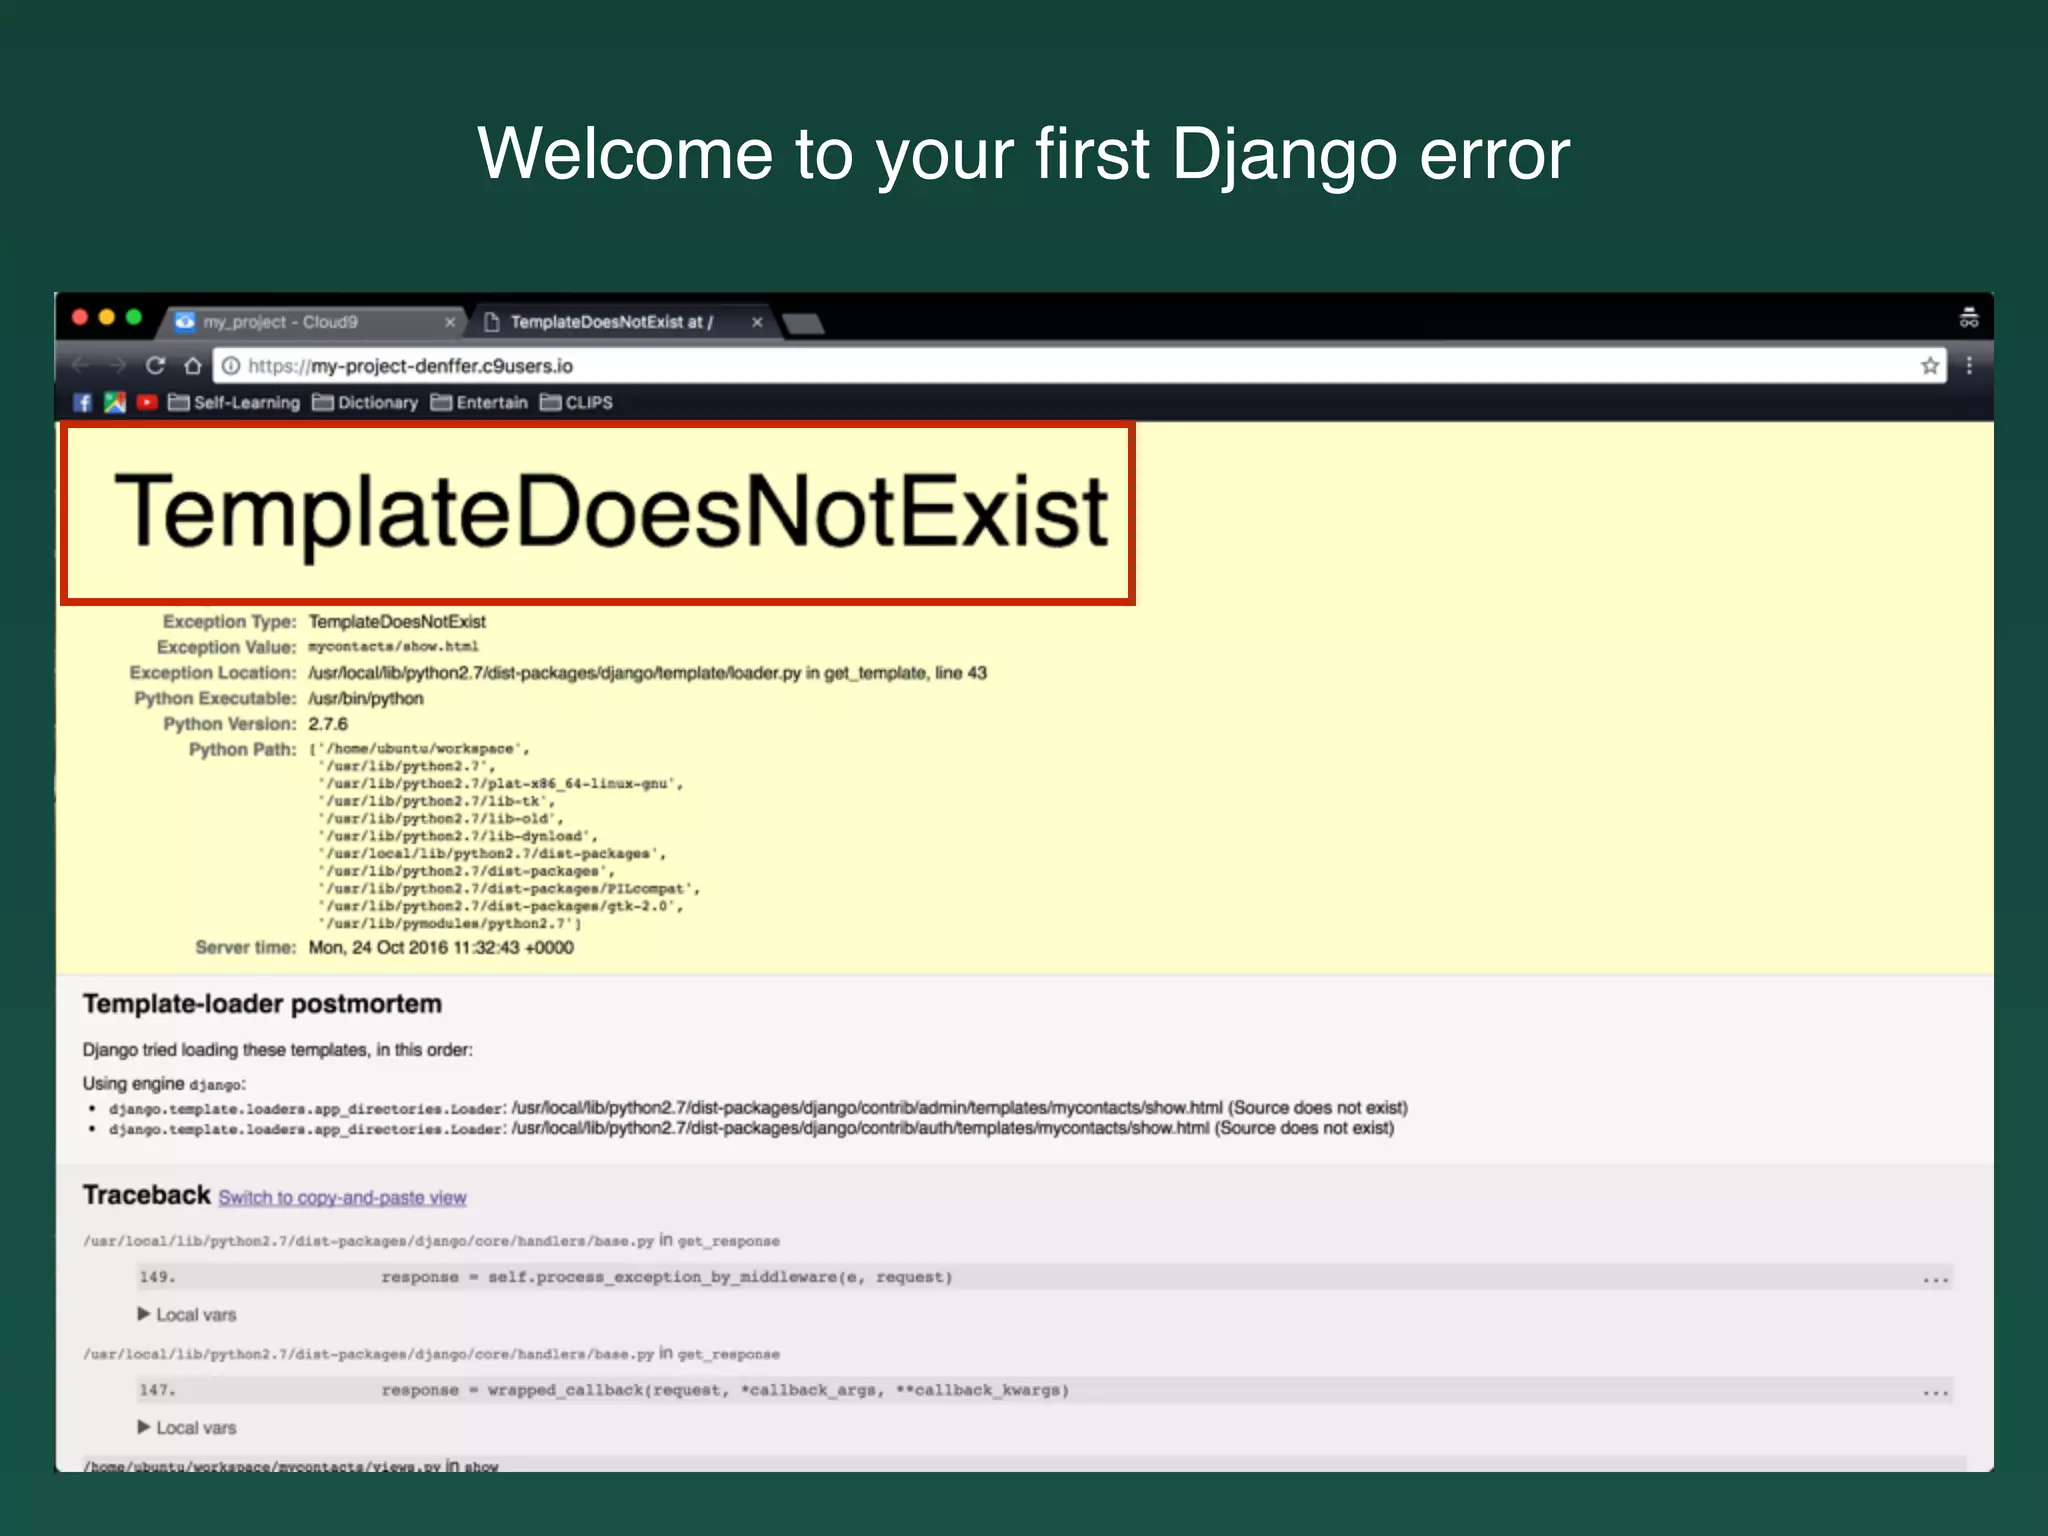Click the site info icon in address bar
Screen dimensions: 2048x1536
tap(231, 366)
